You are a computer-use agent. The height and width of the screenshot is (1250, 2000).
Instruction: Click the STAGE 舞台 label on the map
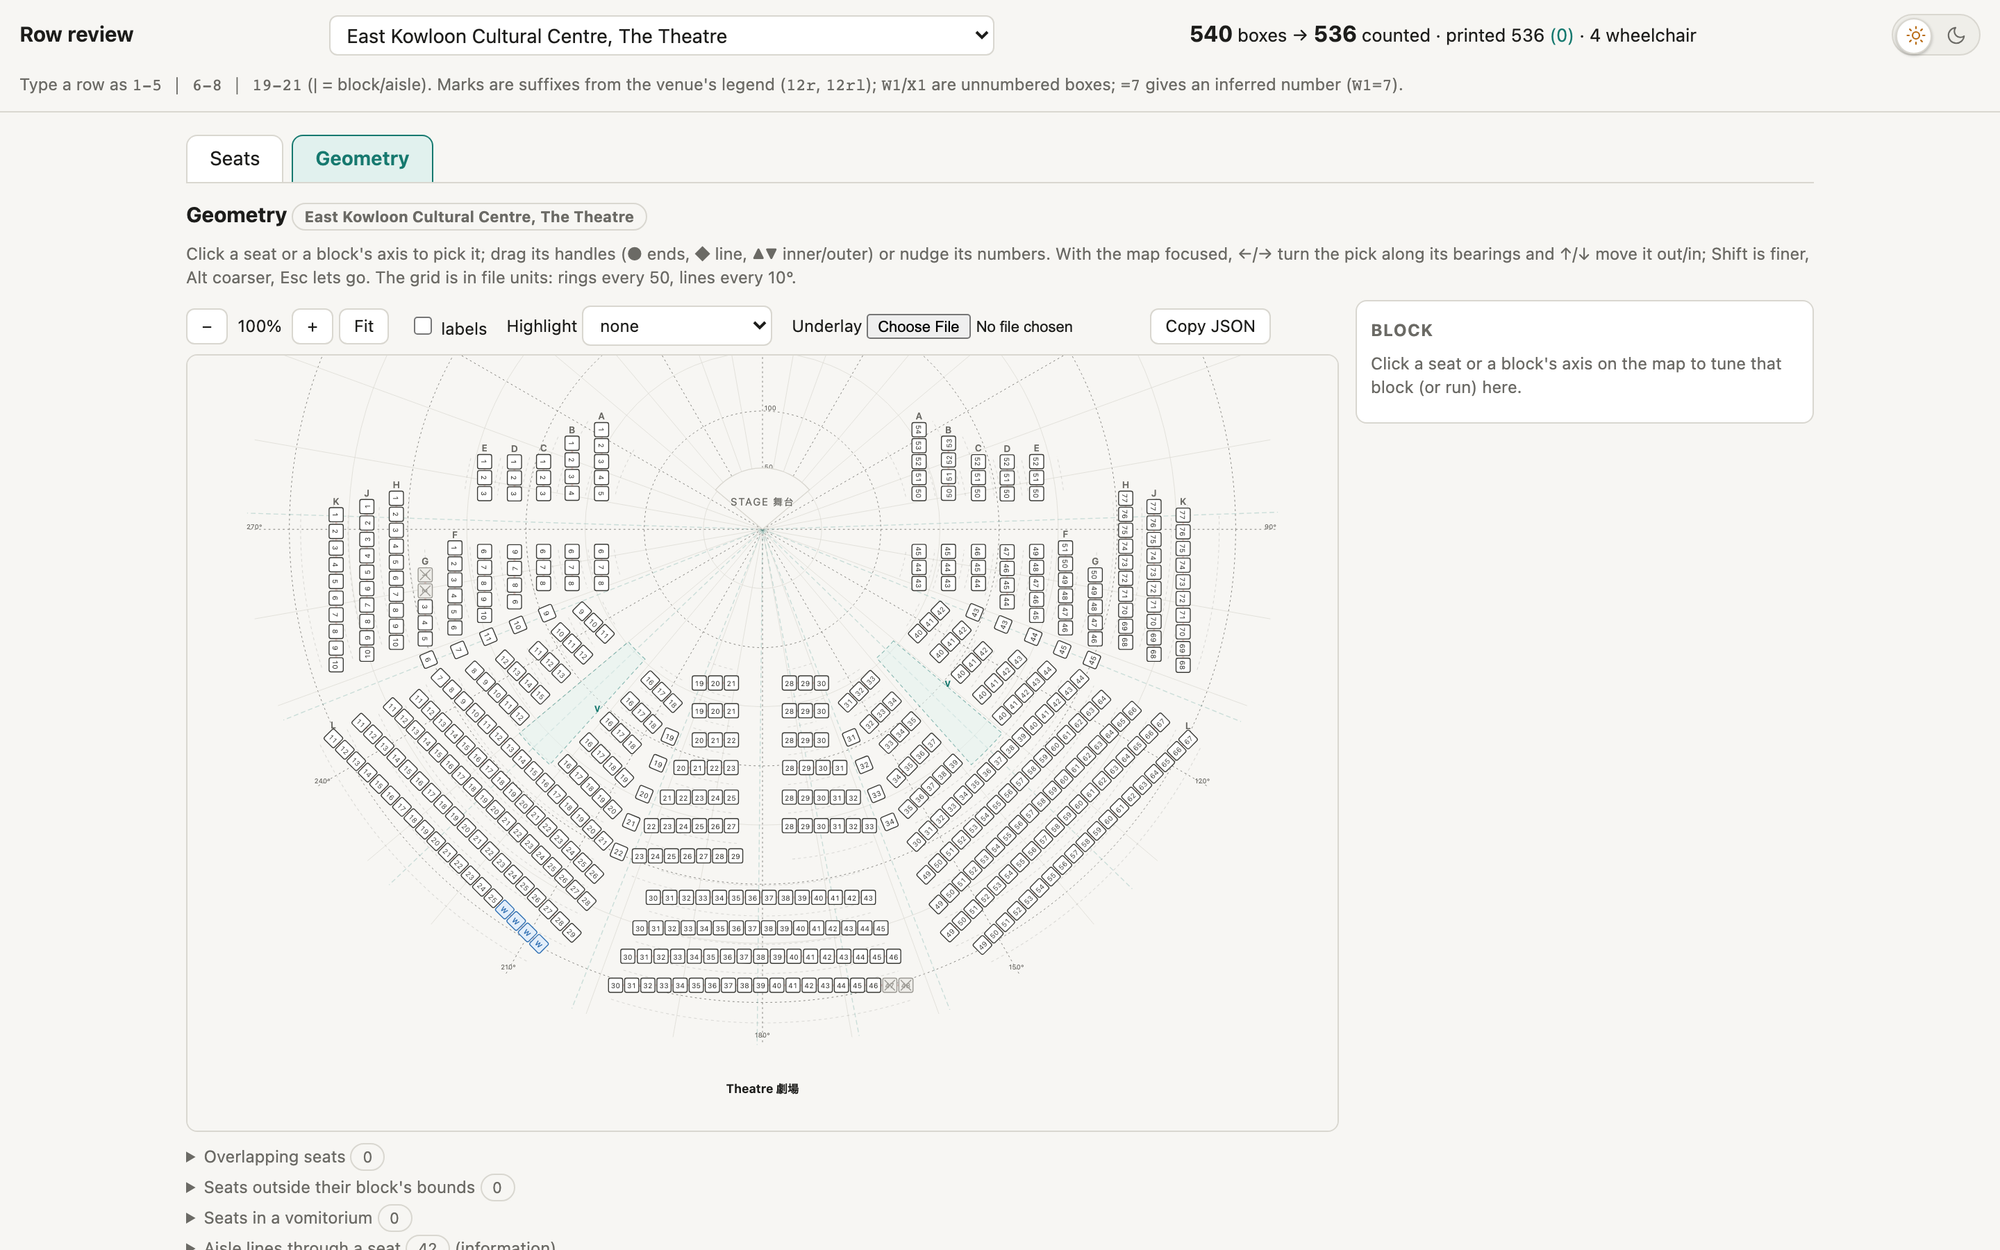(x=762, y=502)
